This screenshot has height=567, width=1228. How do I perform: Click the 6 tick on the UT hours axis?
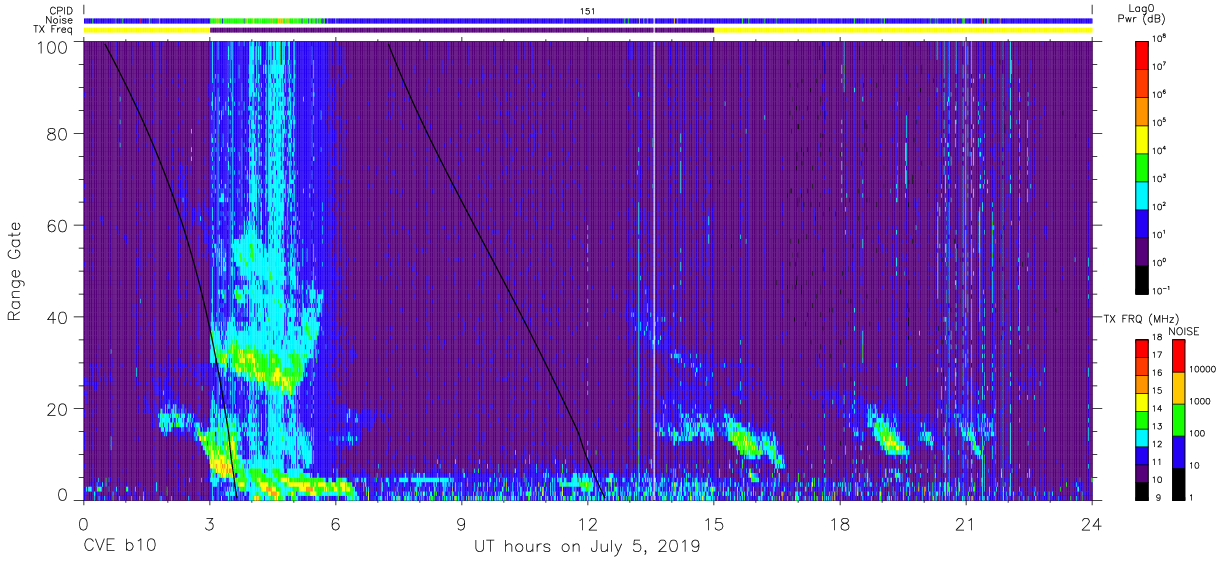pyautogui.click(x=335, y=523)
